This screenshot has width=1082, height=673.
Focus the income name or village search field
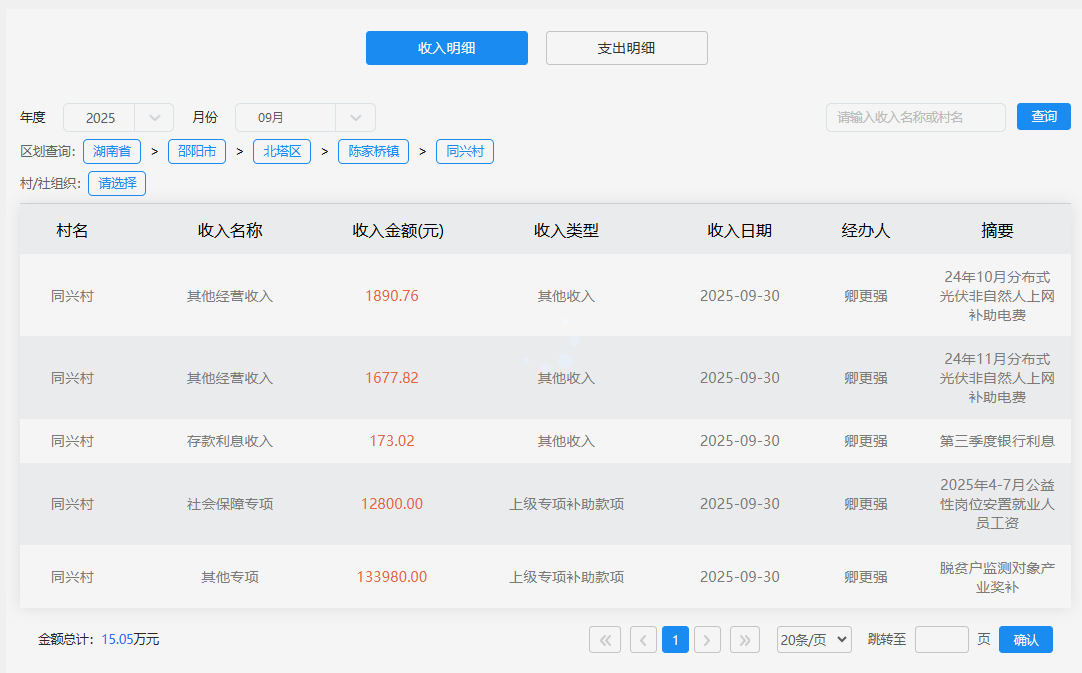click(x=915, y=118)
